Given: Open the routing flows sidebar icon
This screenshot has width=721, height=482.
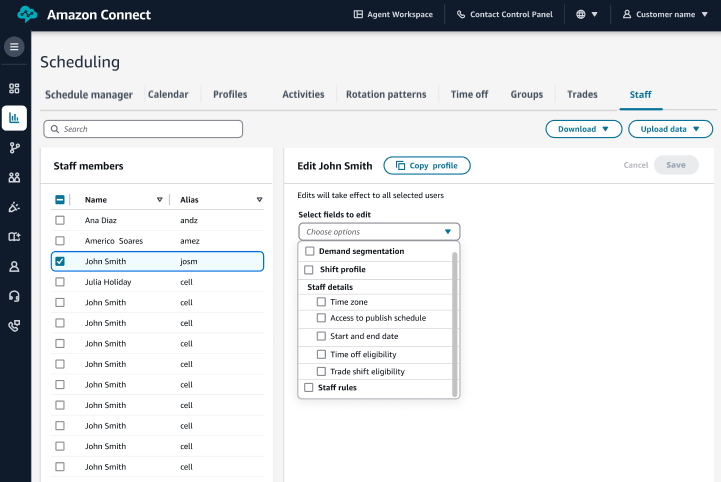Looking at the screenshot, I should [x=14, y=148].
